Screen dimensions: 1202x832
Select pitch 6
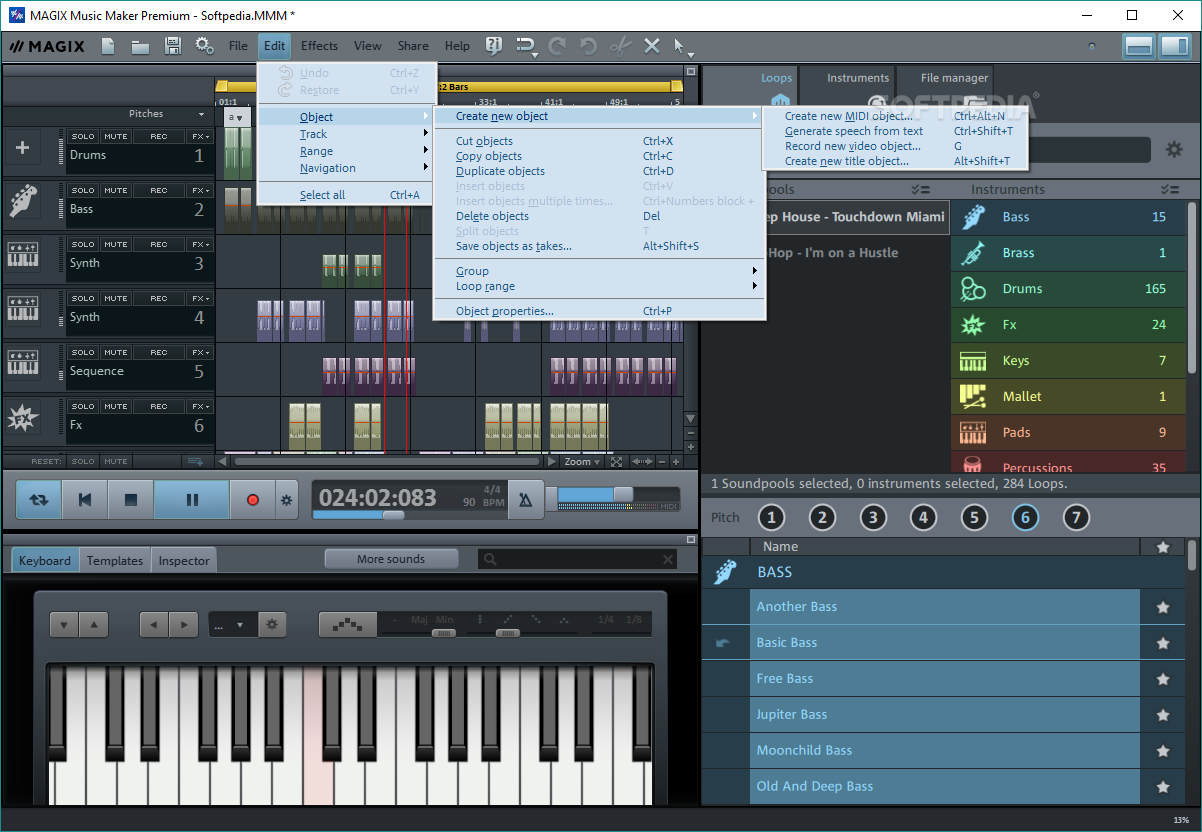point(1024,518)
